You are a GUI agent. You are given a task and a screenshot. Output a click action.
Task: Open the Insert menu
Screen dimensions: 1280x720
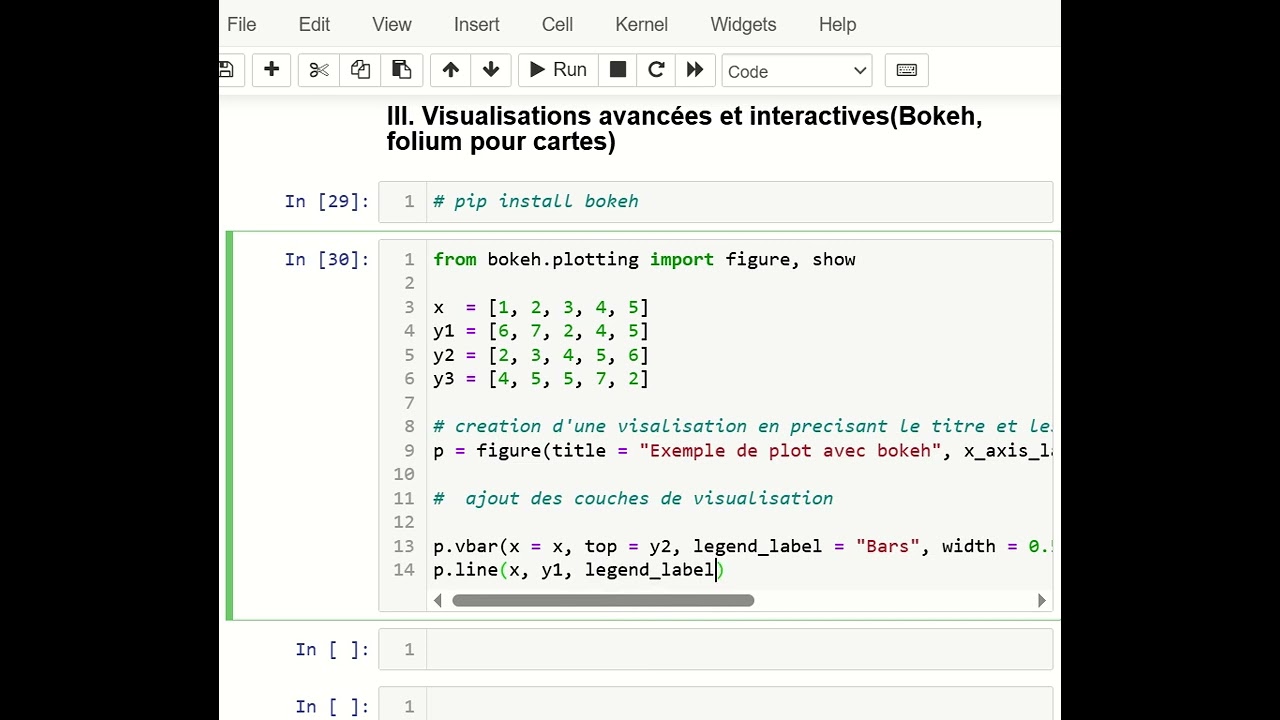point(477,24)
